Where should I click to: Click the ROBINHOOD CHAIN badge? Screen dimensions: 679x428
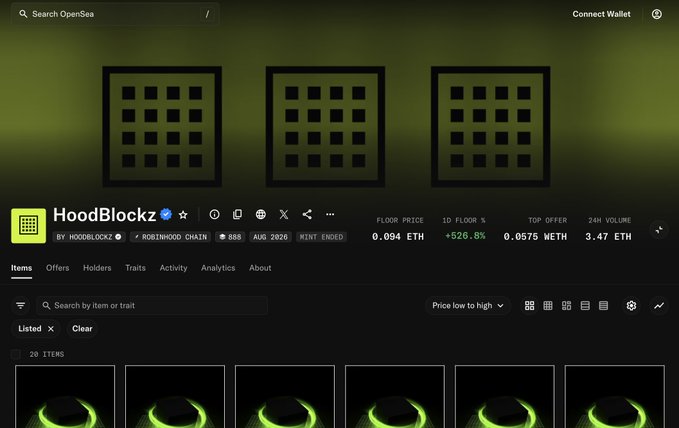[171, 237]
